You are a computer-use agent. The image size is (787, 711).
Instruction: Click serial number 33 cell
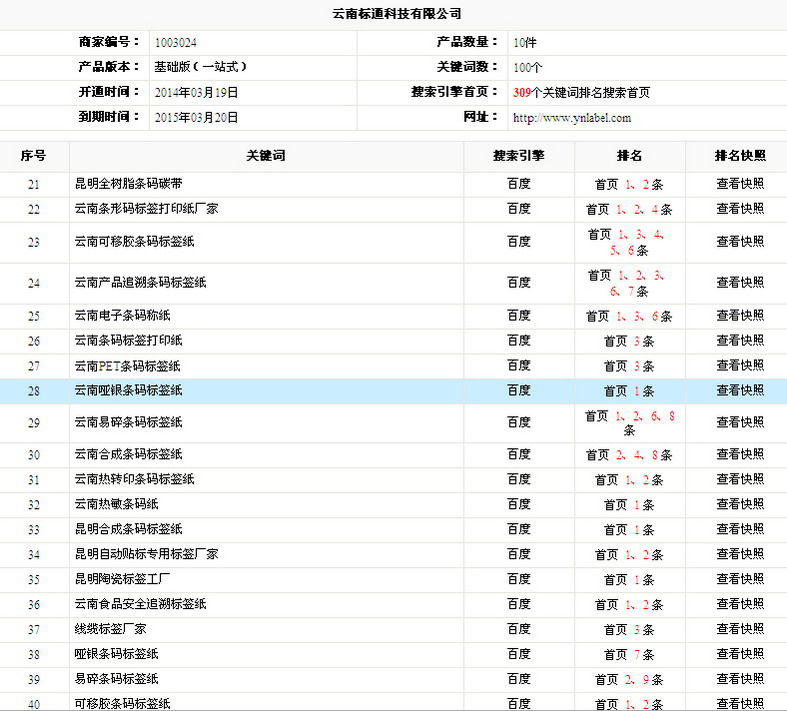click(34, 530)
